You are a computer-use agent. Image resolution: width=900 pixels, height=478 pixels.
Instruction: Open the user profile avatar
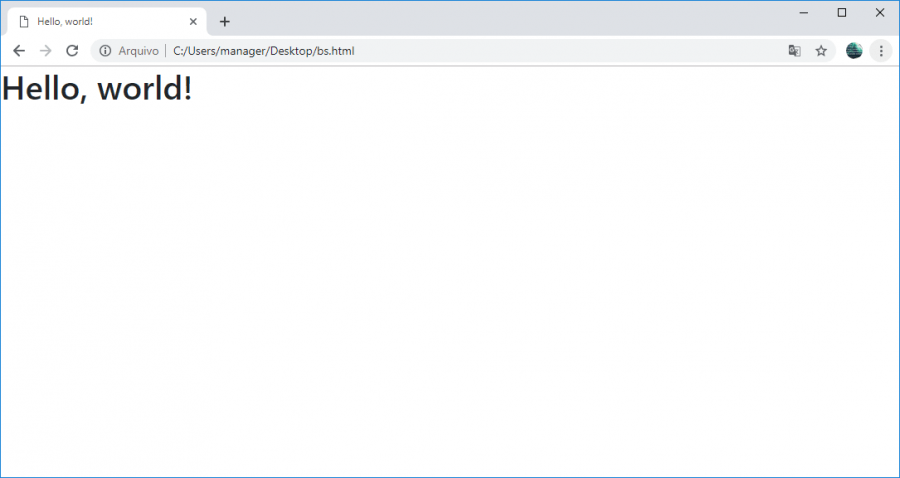coord(854,51)
